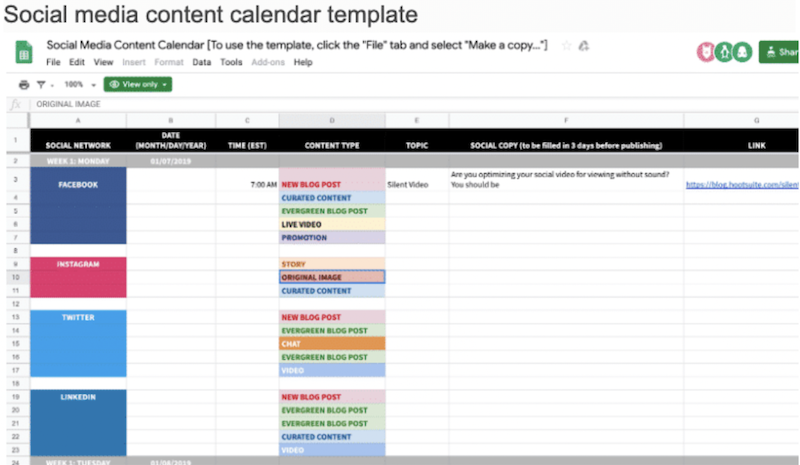Open the Format menu
Viewport: 800px width, 465px height.
pyautogui.click(x=169, y=62)
